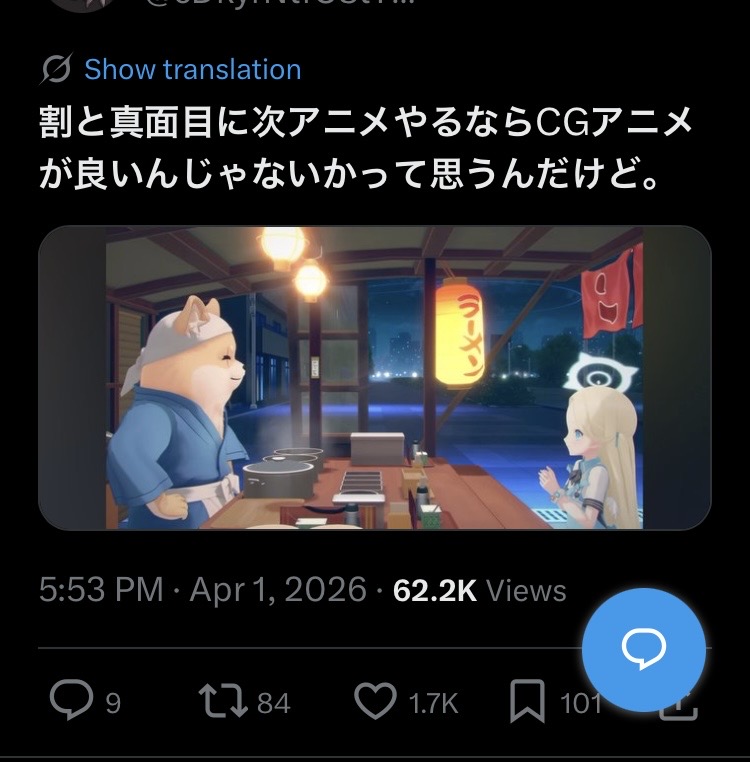Tap the repost count showing 84
The image size is (750, 762).
(274, 703)
